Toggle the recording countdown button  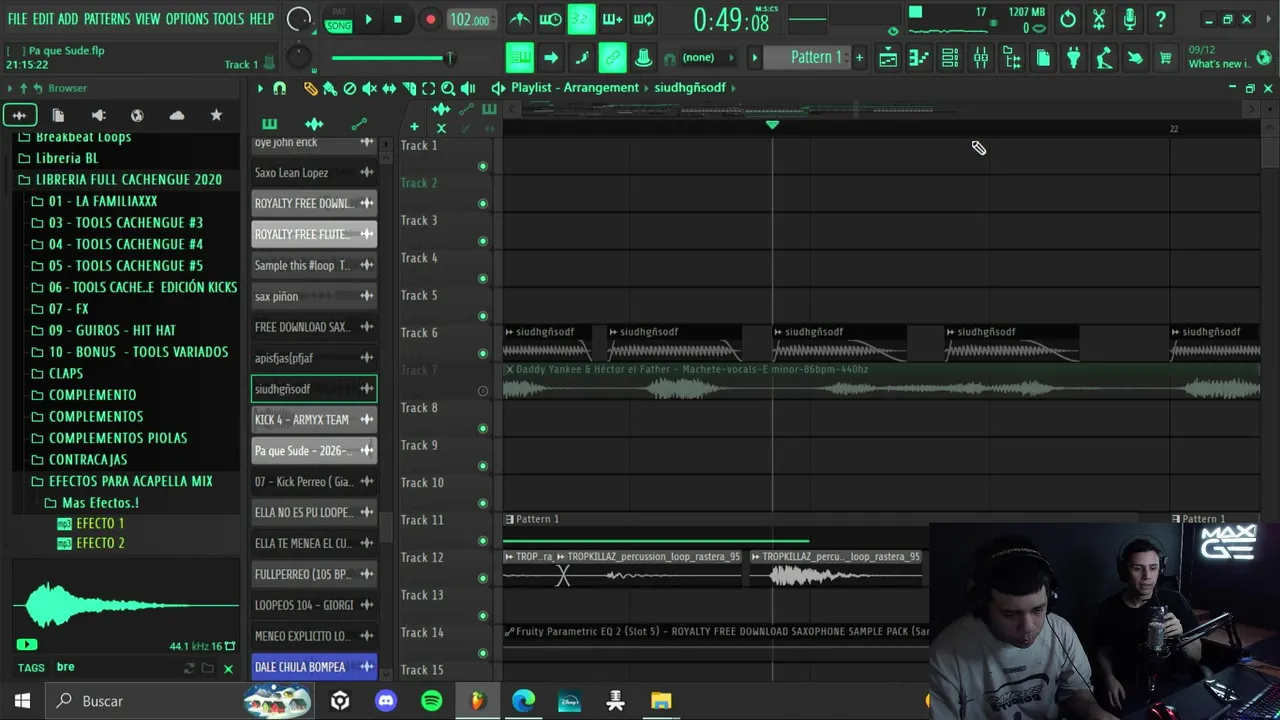[x=581, y=19]
